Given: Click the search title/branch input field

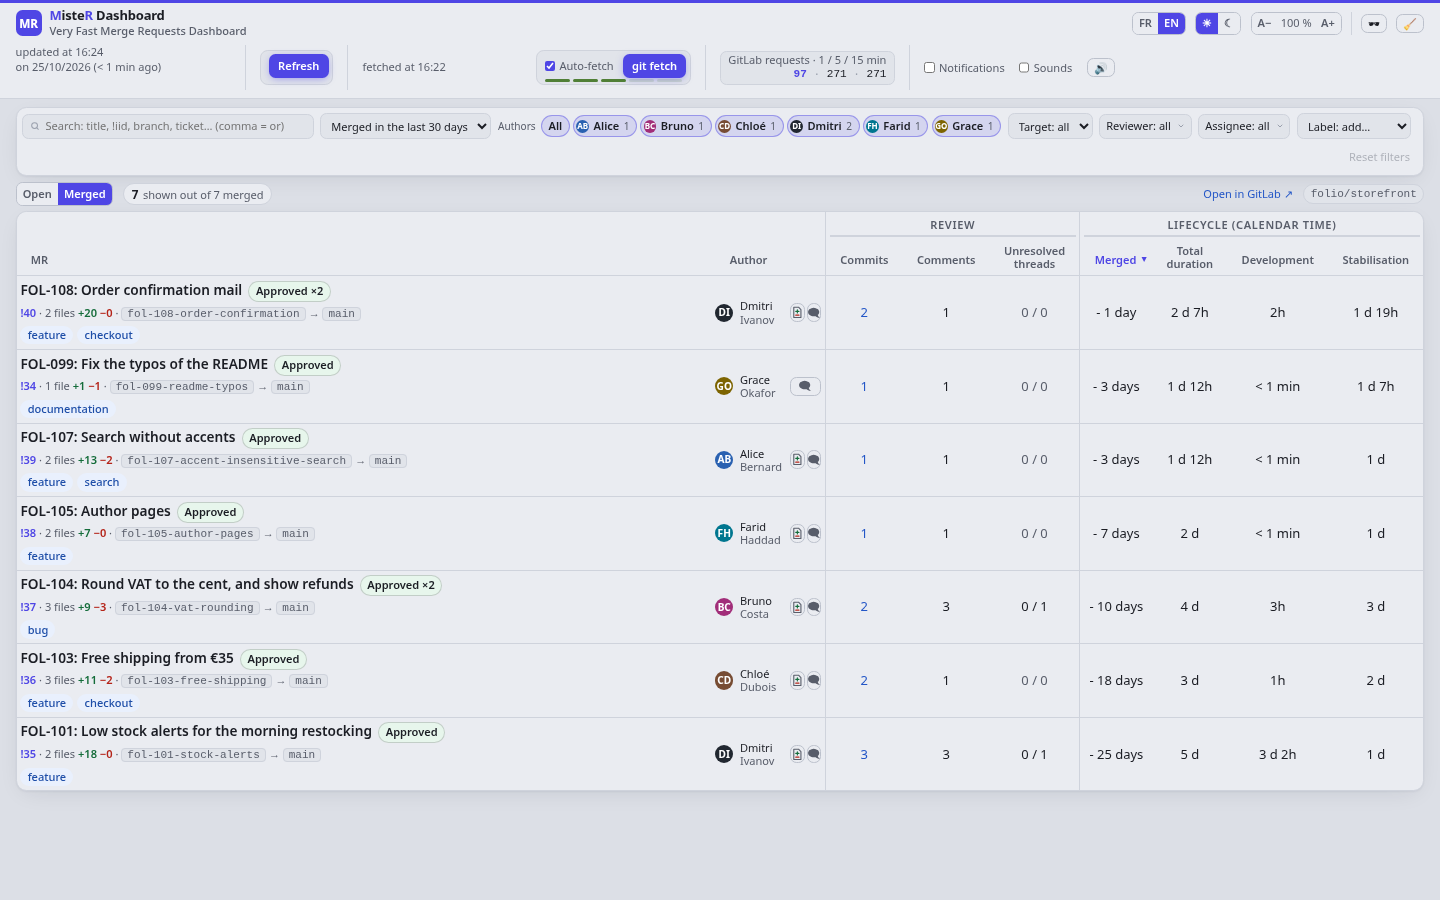Looking at the screenshot, I should coord(168,126).
